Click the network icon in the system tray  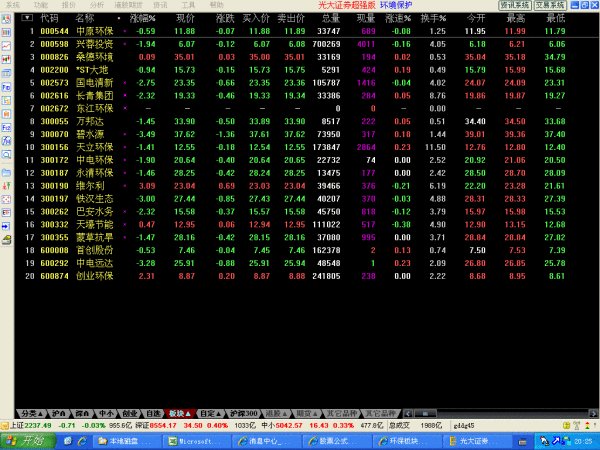567,441
